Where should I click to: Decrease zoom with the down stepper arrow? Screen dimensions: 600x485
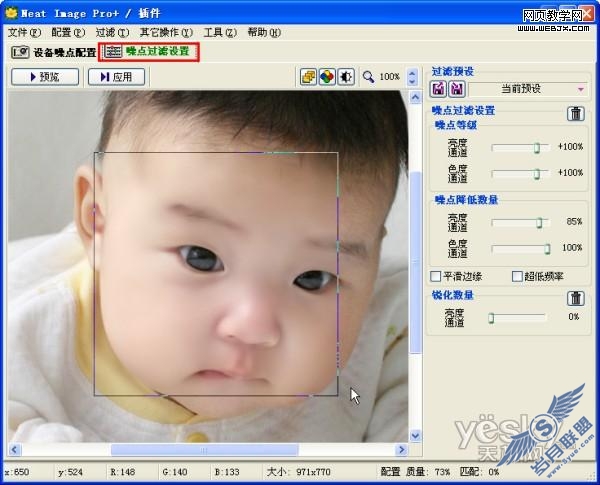412,81
